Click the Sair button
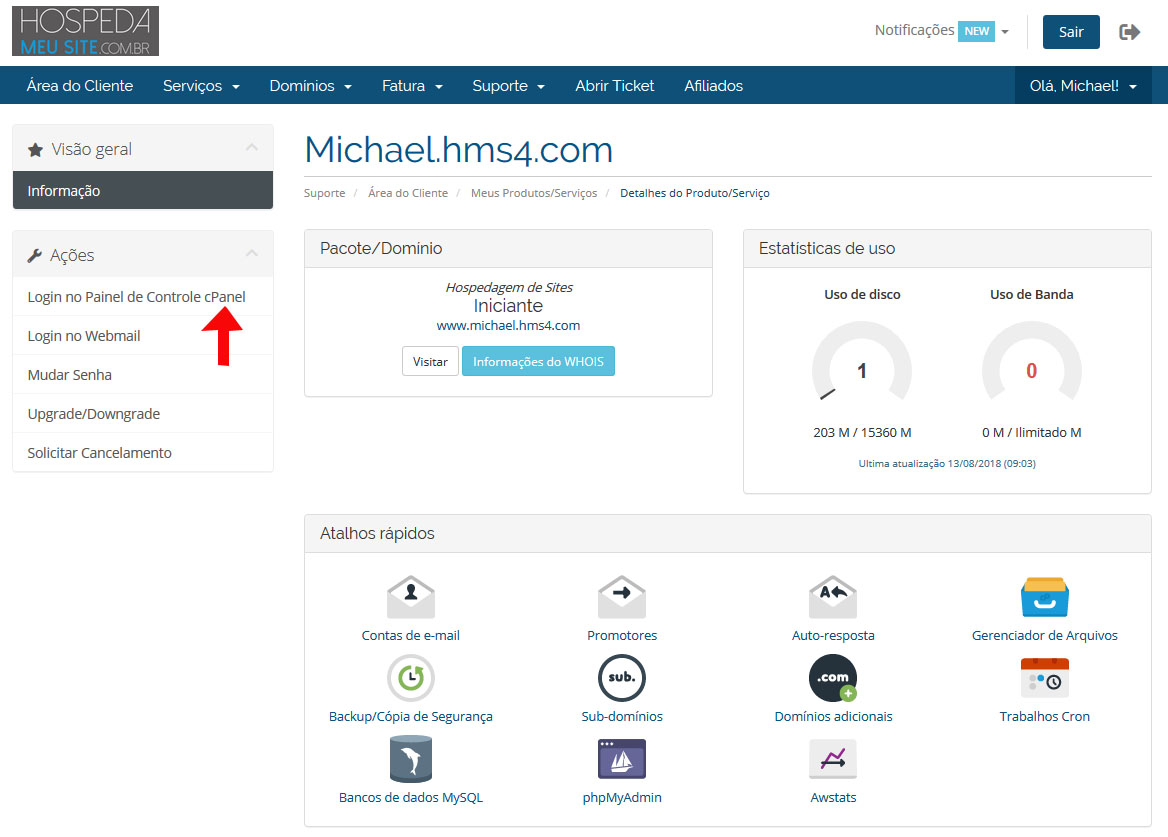The image size is (1168, 837). (x=1070, y=32)
